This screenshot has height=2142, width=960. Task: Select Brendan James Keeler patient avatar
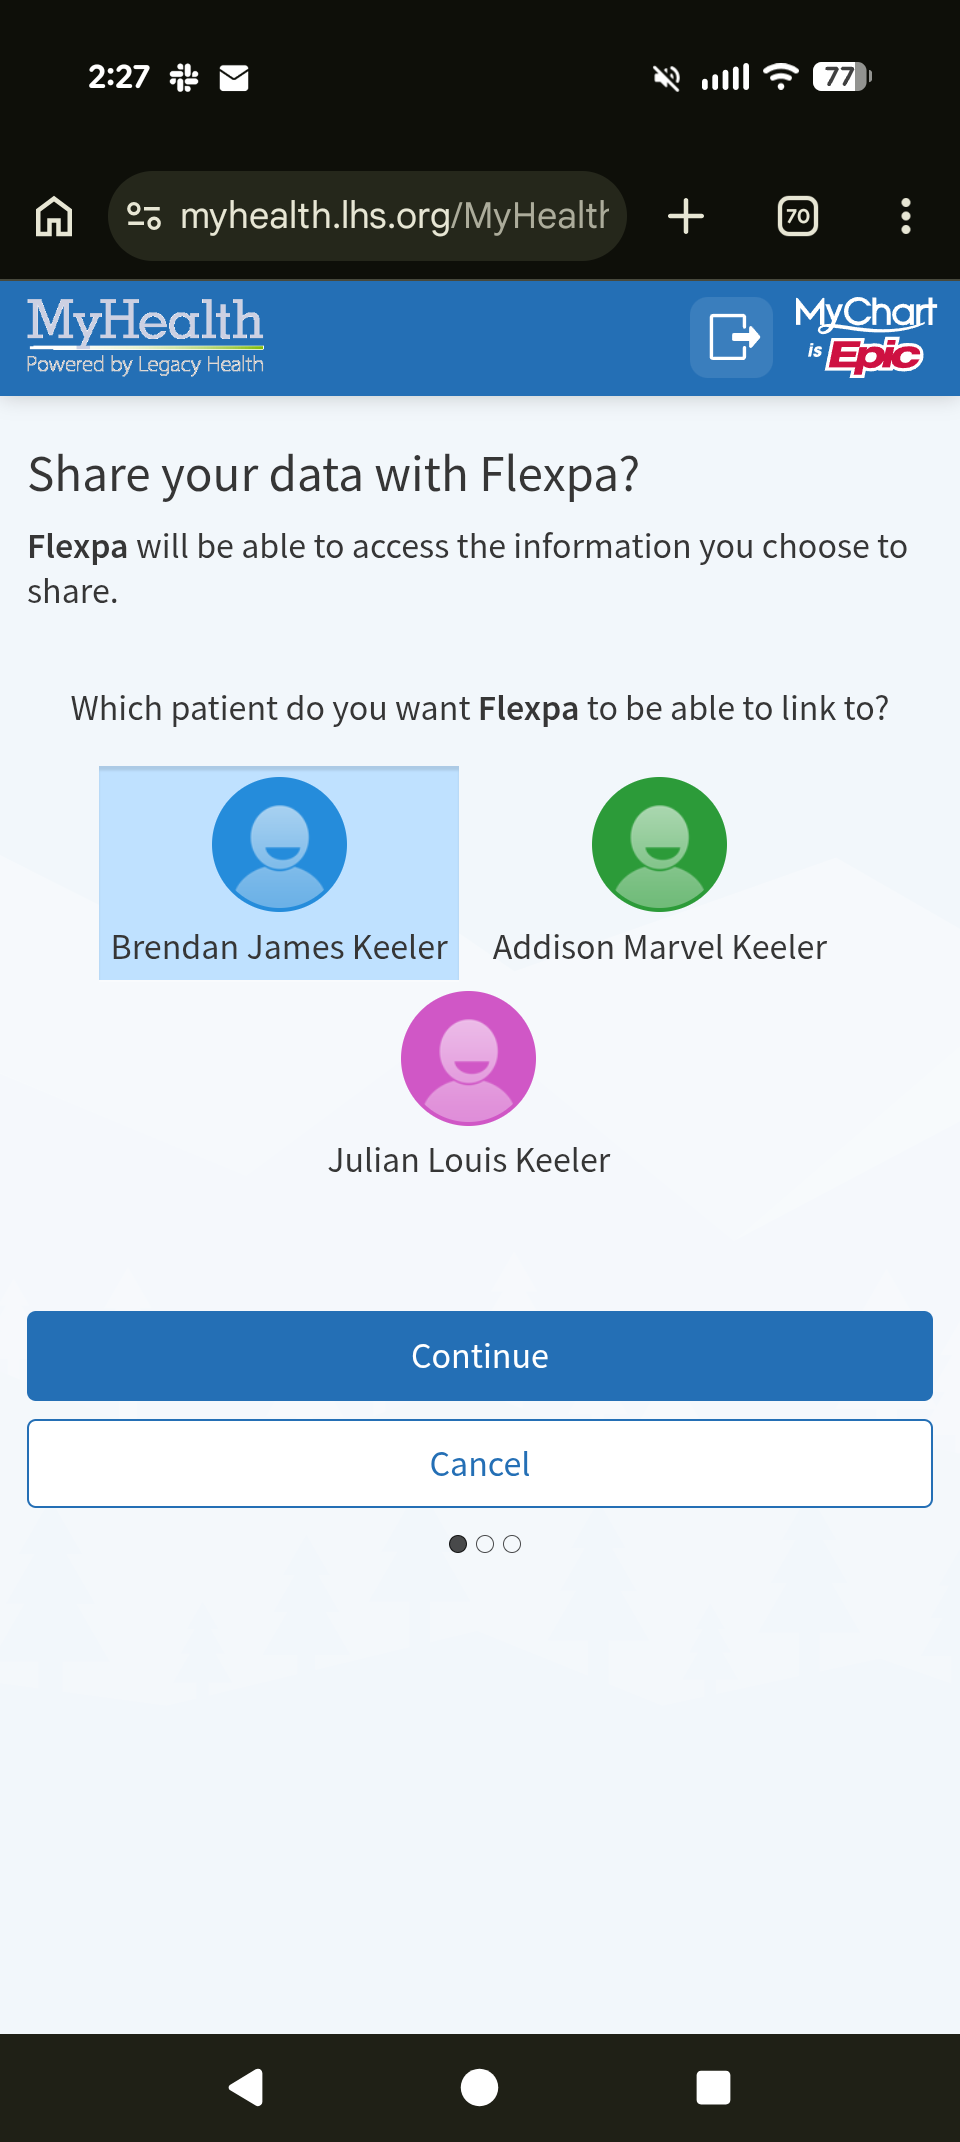click(279, 844)
